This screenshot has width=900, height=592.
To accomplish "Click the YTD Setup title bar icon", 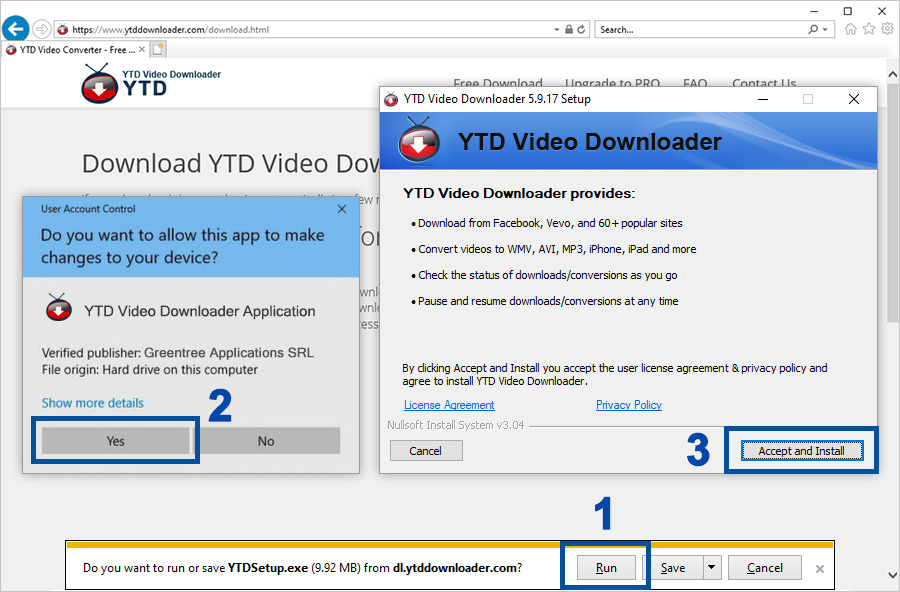I will (x=391, y=99).
